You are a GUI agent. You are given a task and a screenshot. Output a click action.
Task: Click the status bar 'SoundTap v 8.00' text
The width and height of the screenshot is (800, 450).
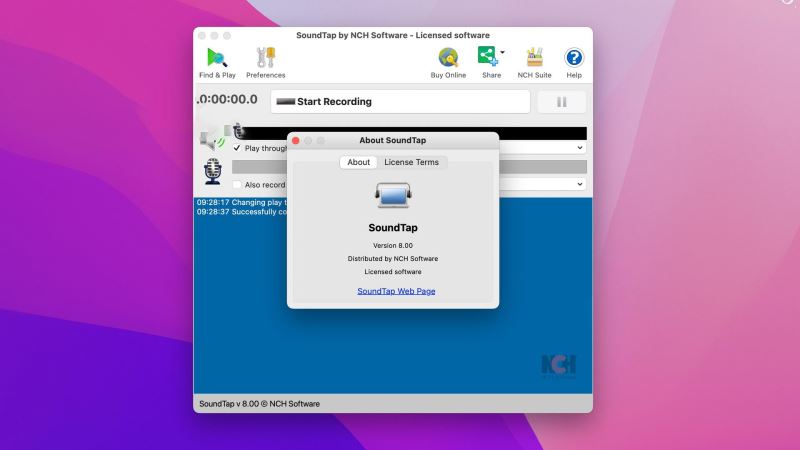pyautogui.click(x=259, y=404)
